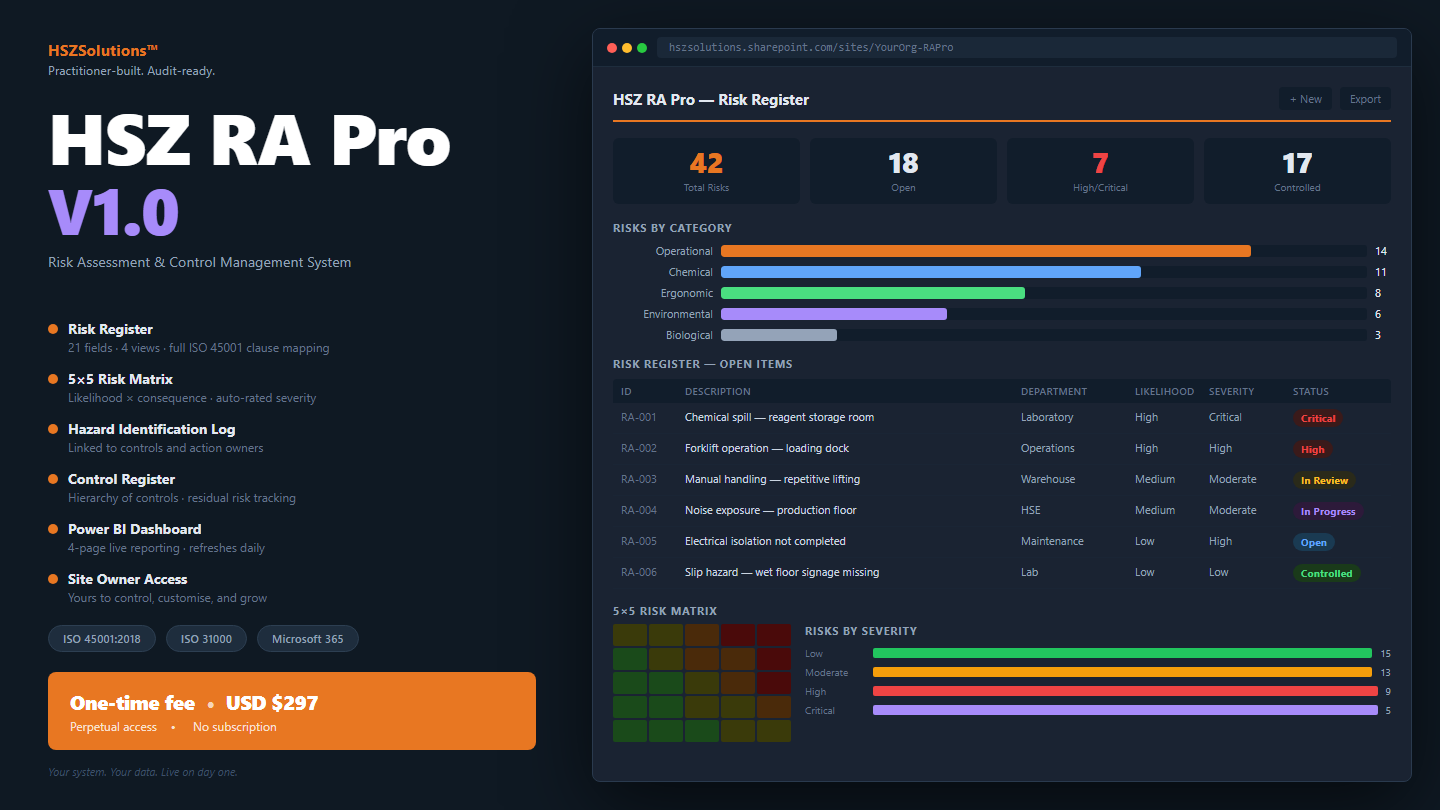Click the Open status badge for RA-005

coord(1314,543)
